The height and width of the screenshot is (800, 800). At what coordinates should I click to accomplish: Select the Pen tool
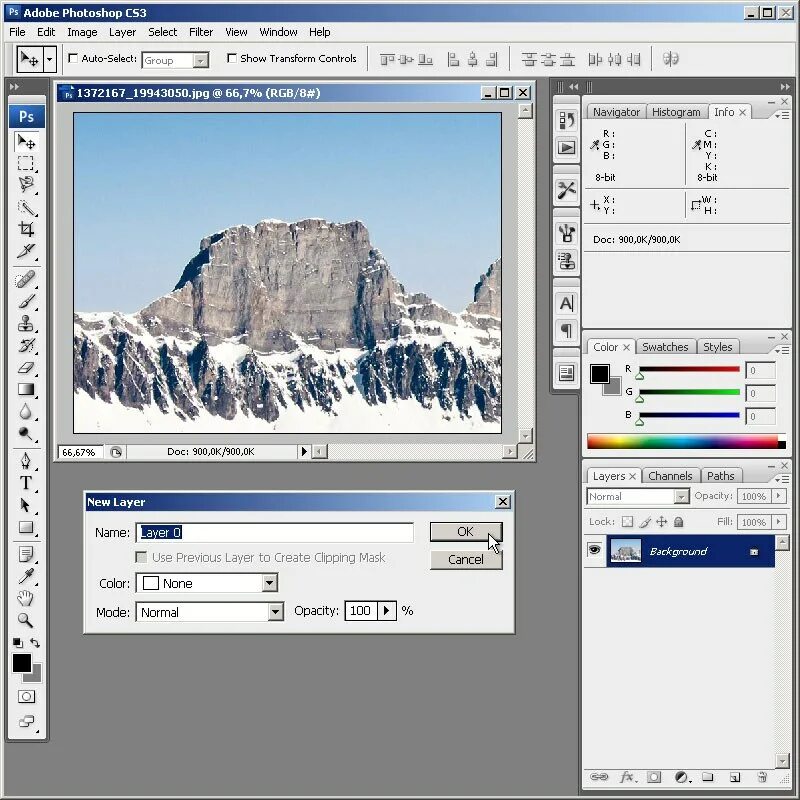pos(26,461)
